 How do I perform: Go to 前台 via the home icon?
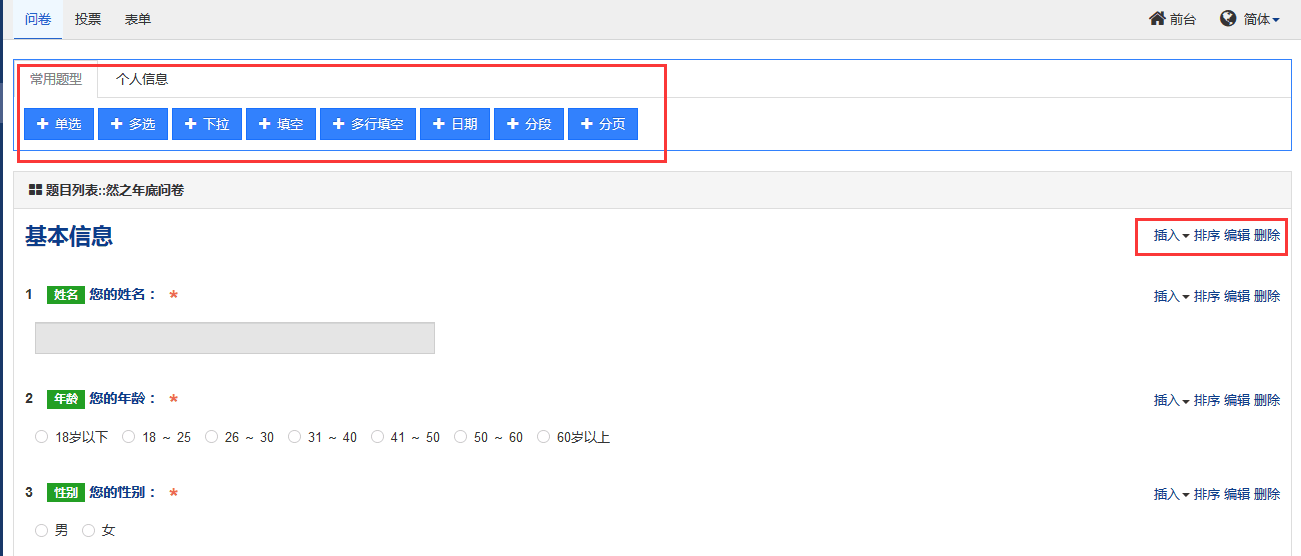[x=1172, y=19]
